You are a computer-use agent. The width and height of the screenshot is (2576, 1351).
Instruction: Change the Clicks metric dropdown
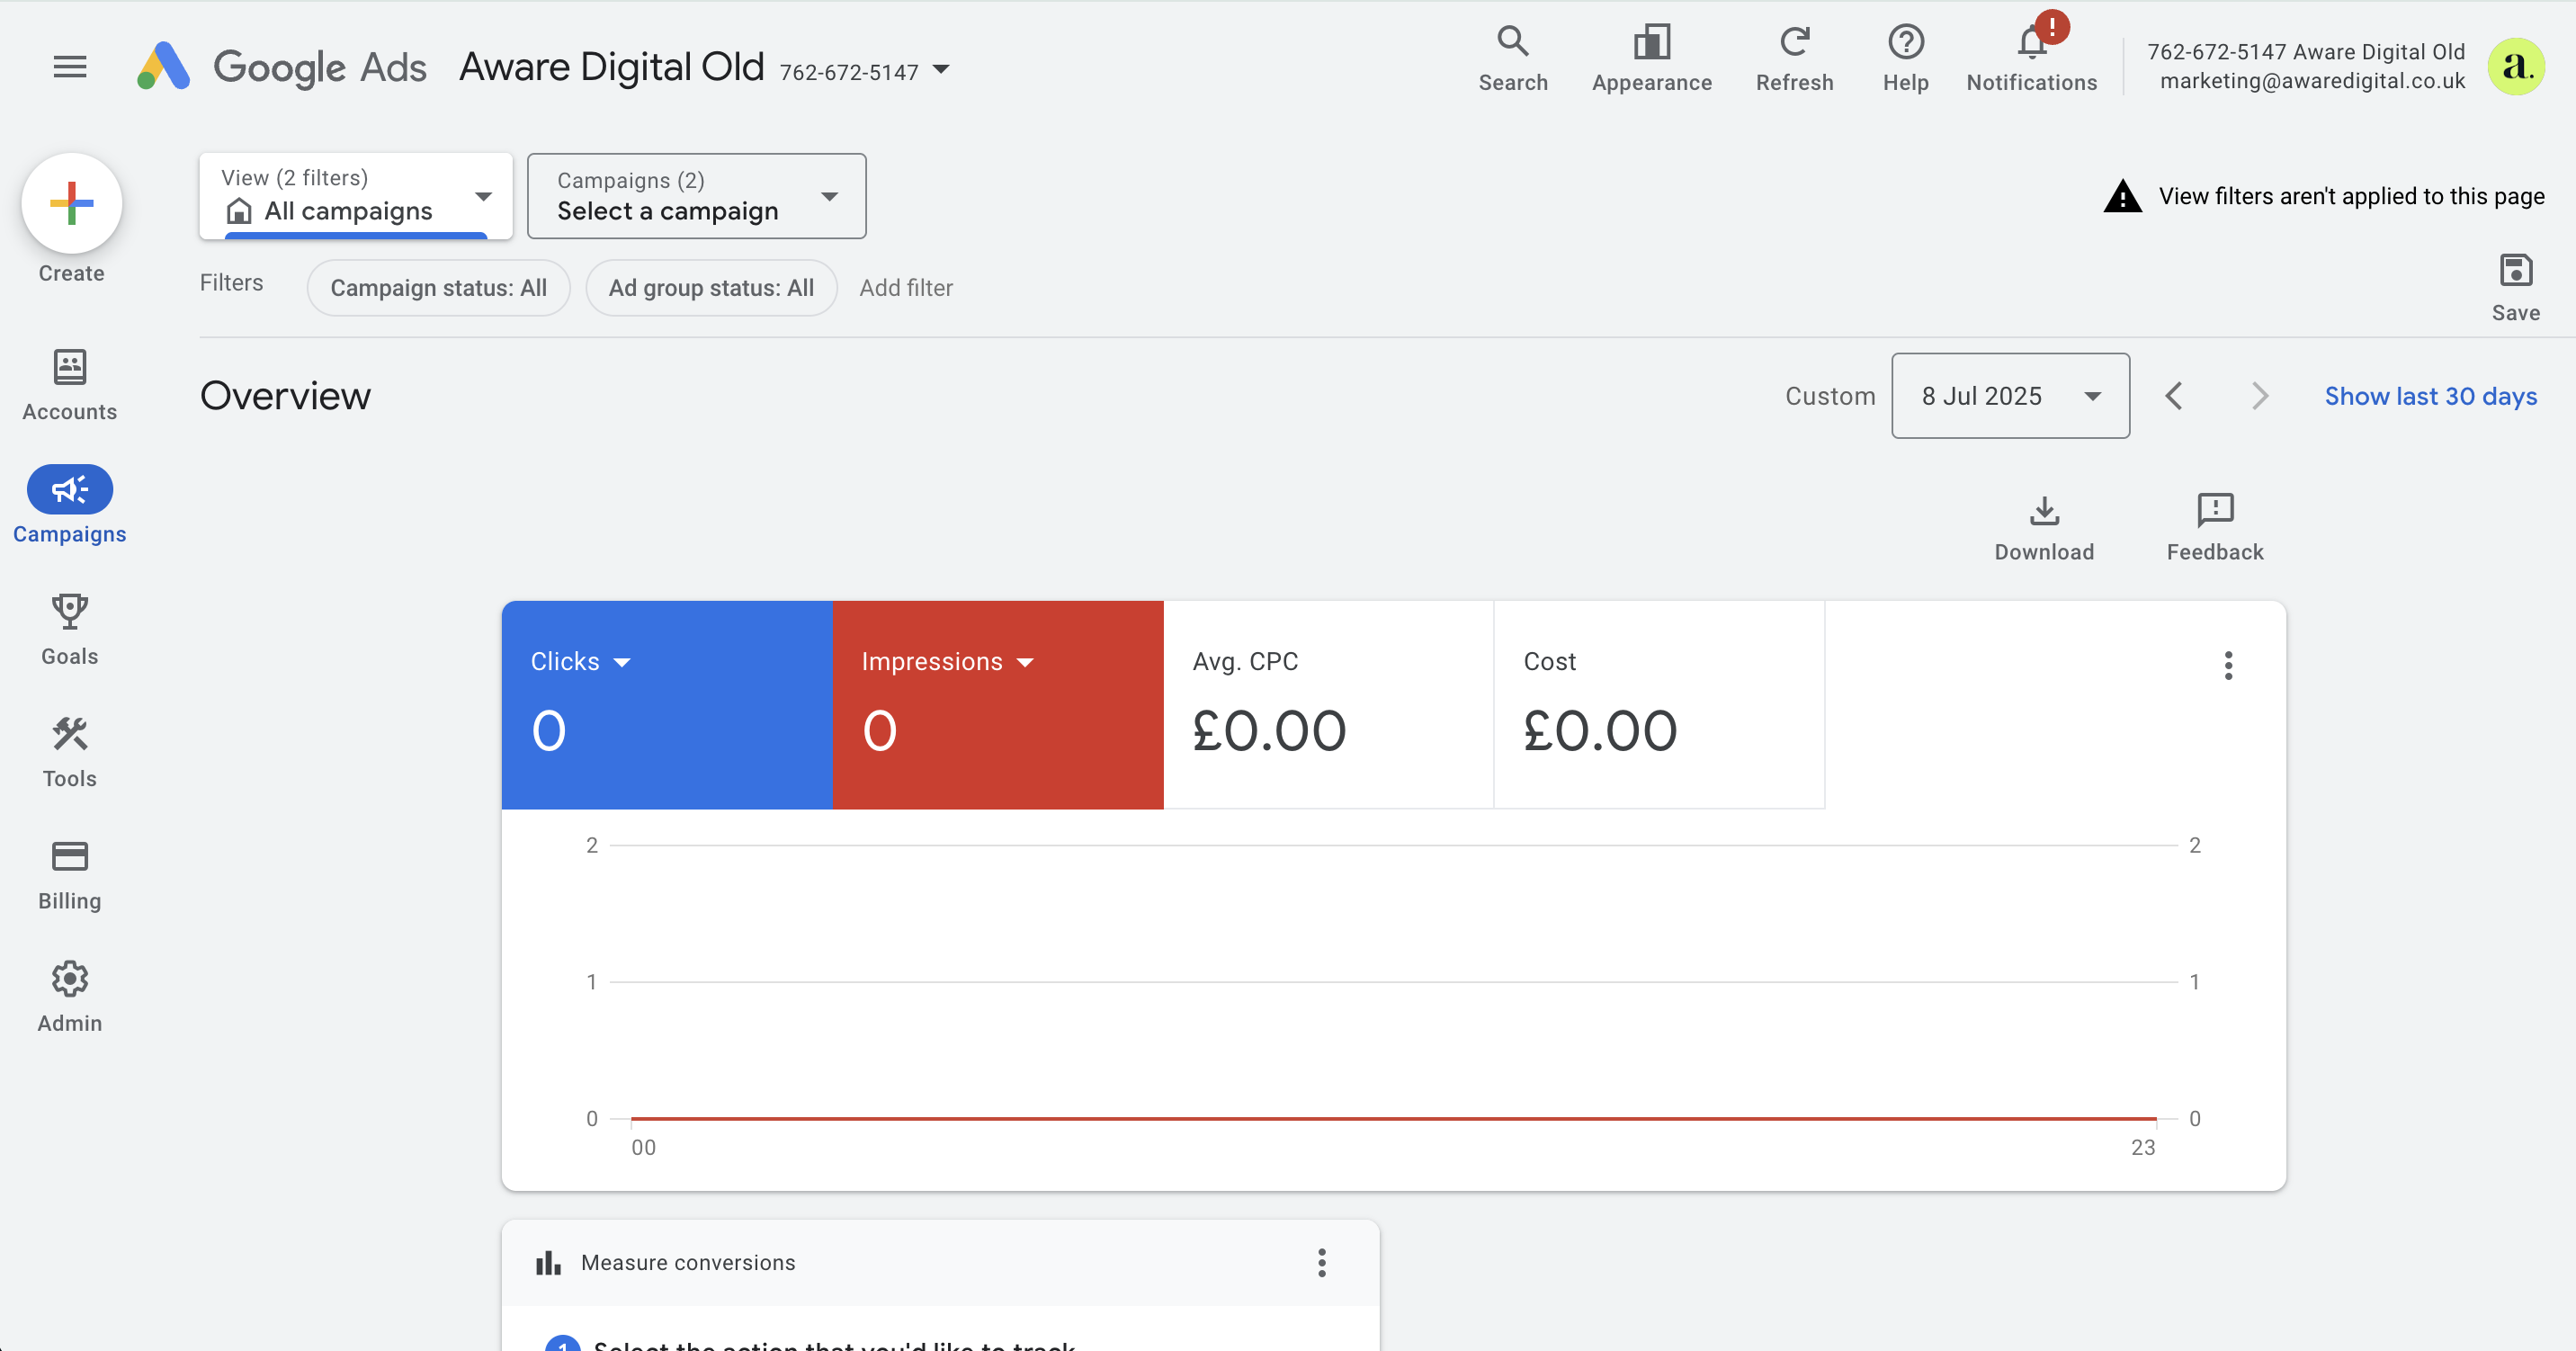(x=580, y=662)
